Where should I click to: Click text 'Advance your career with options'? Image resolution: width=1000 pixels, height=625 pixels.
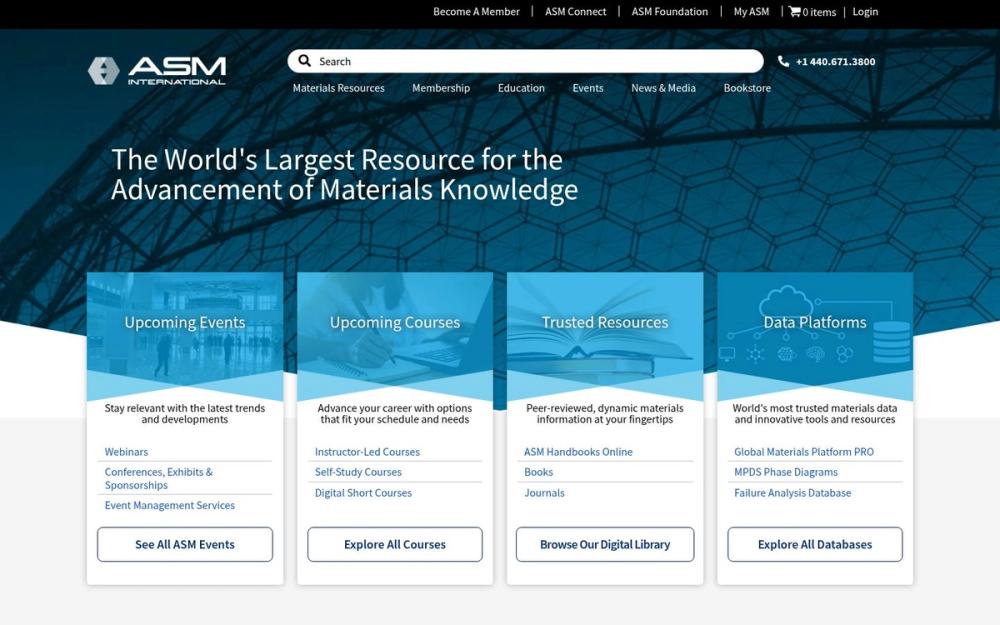pyautogui.click(x=395, y=408)
